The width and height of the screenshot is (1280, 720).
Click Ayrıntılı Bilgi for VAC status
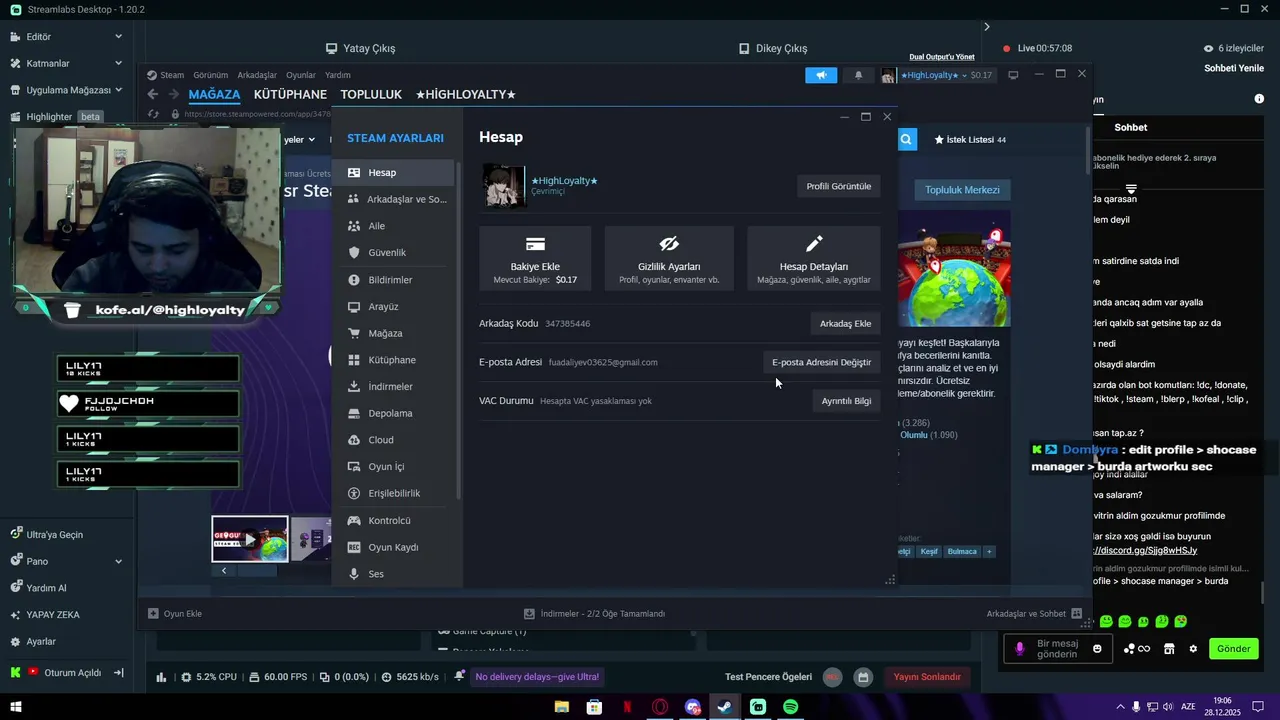tap(846, 401)
